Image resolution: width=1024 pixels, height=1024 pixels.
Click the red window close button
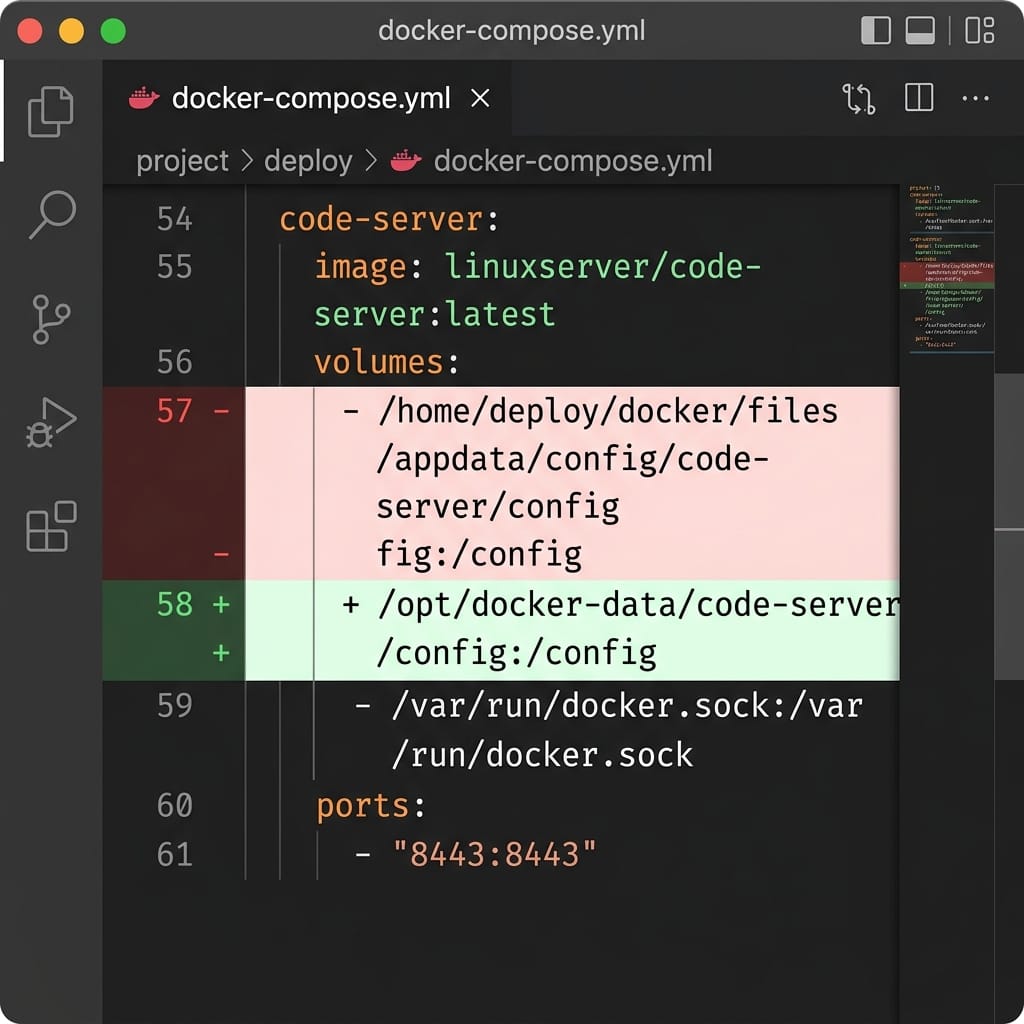tap(30, 31)
